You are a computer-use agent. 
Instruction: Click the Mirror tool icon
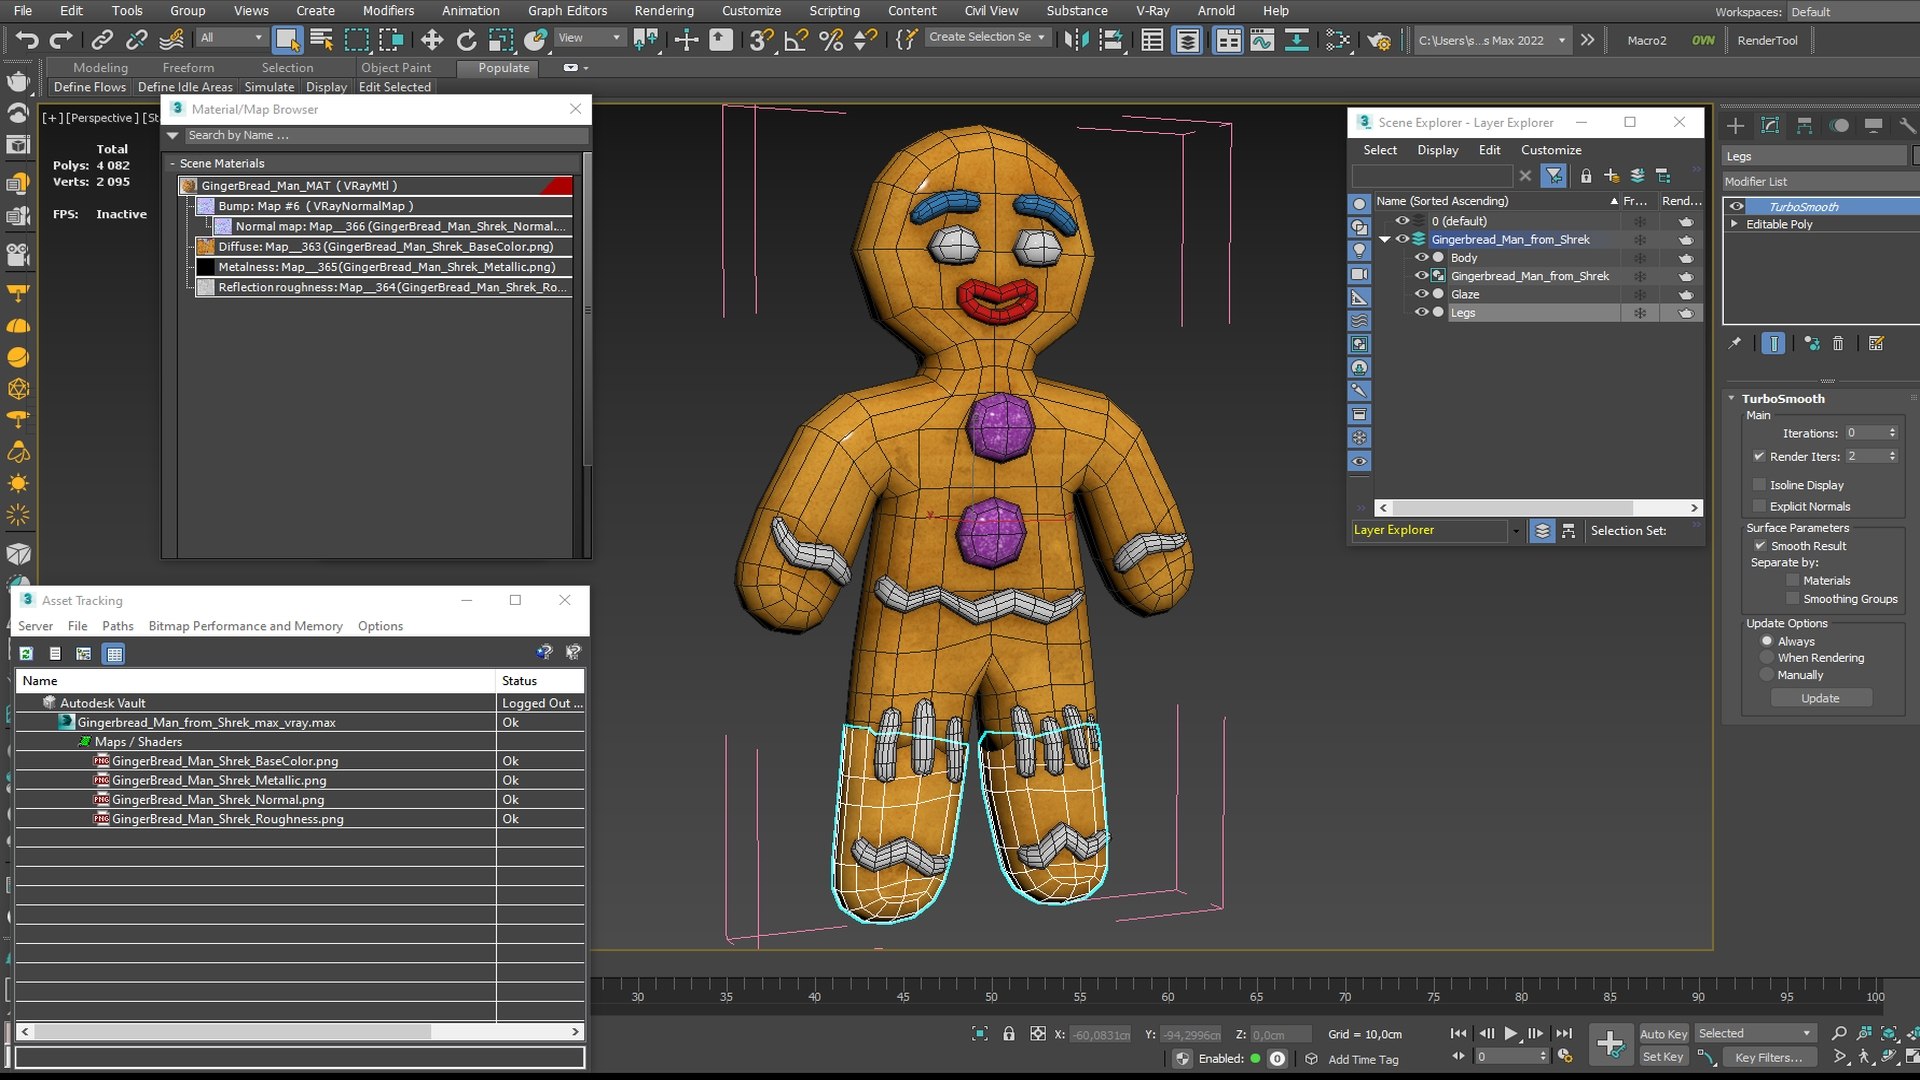point(1076,40)
